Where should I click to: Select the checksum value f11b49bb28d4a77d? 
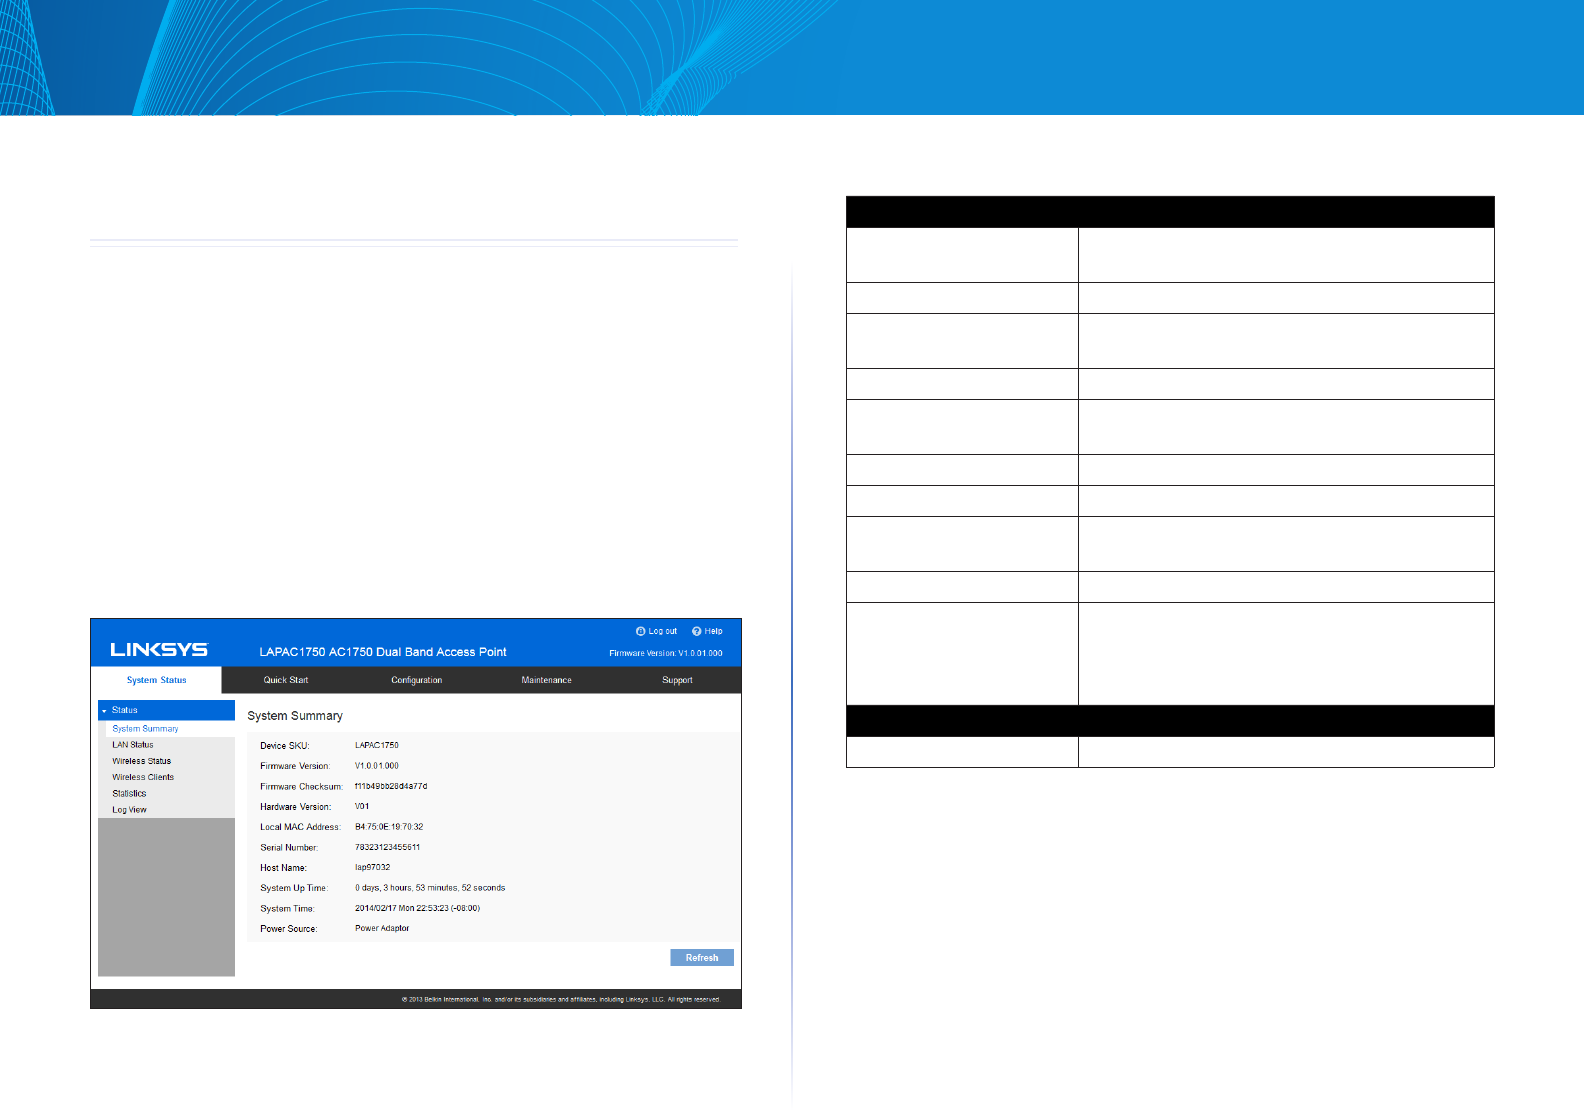[x=391, y=787]
